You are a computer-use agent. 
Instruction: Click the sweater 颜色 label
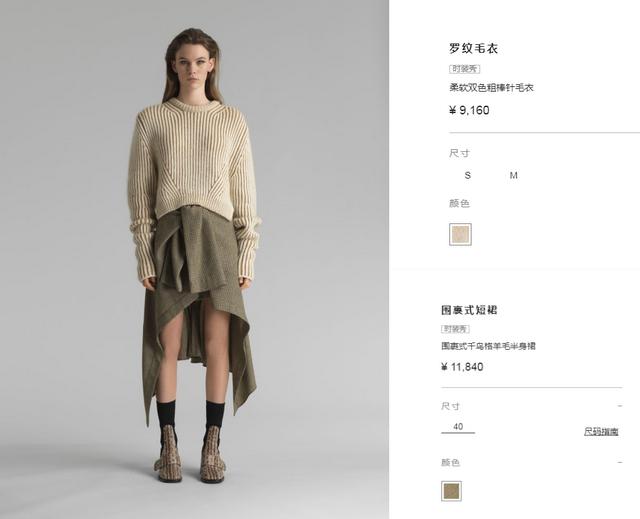pyautogui.click(x=460, y=203)
